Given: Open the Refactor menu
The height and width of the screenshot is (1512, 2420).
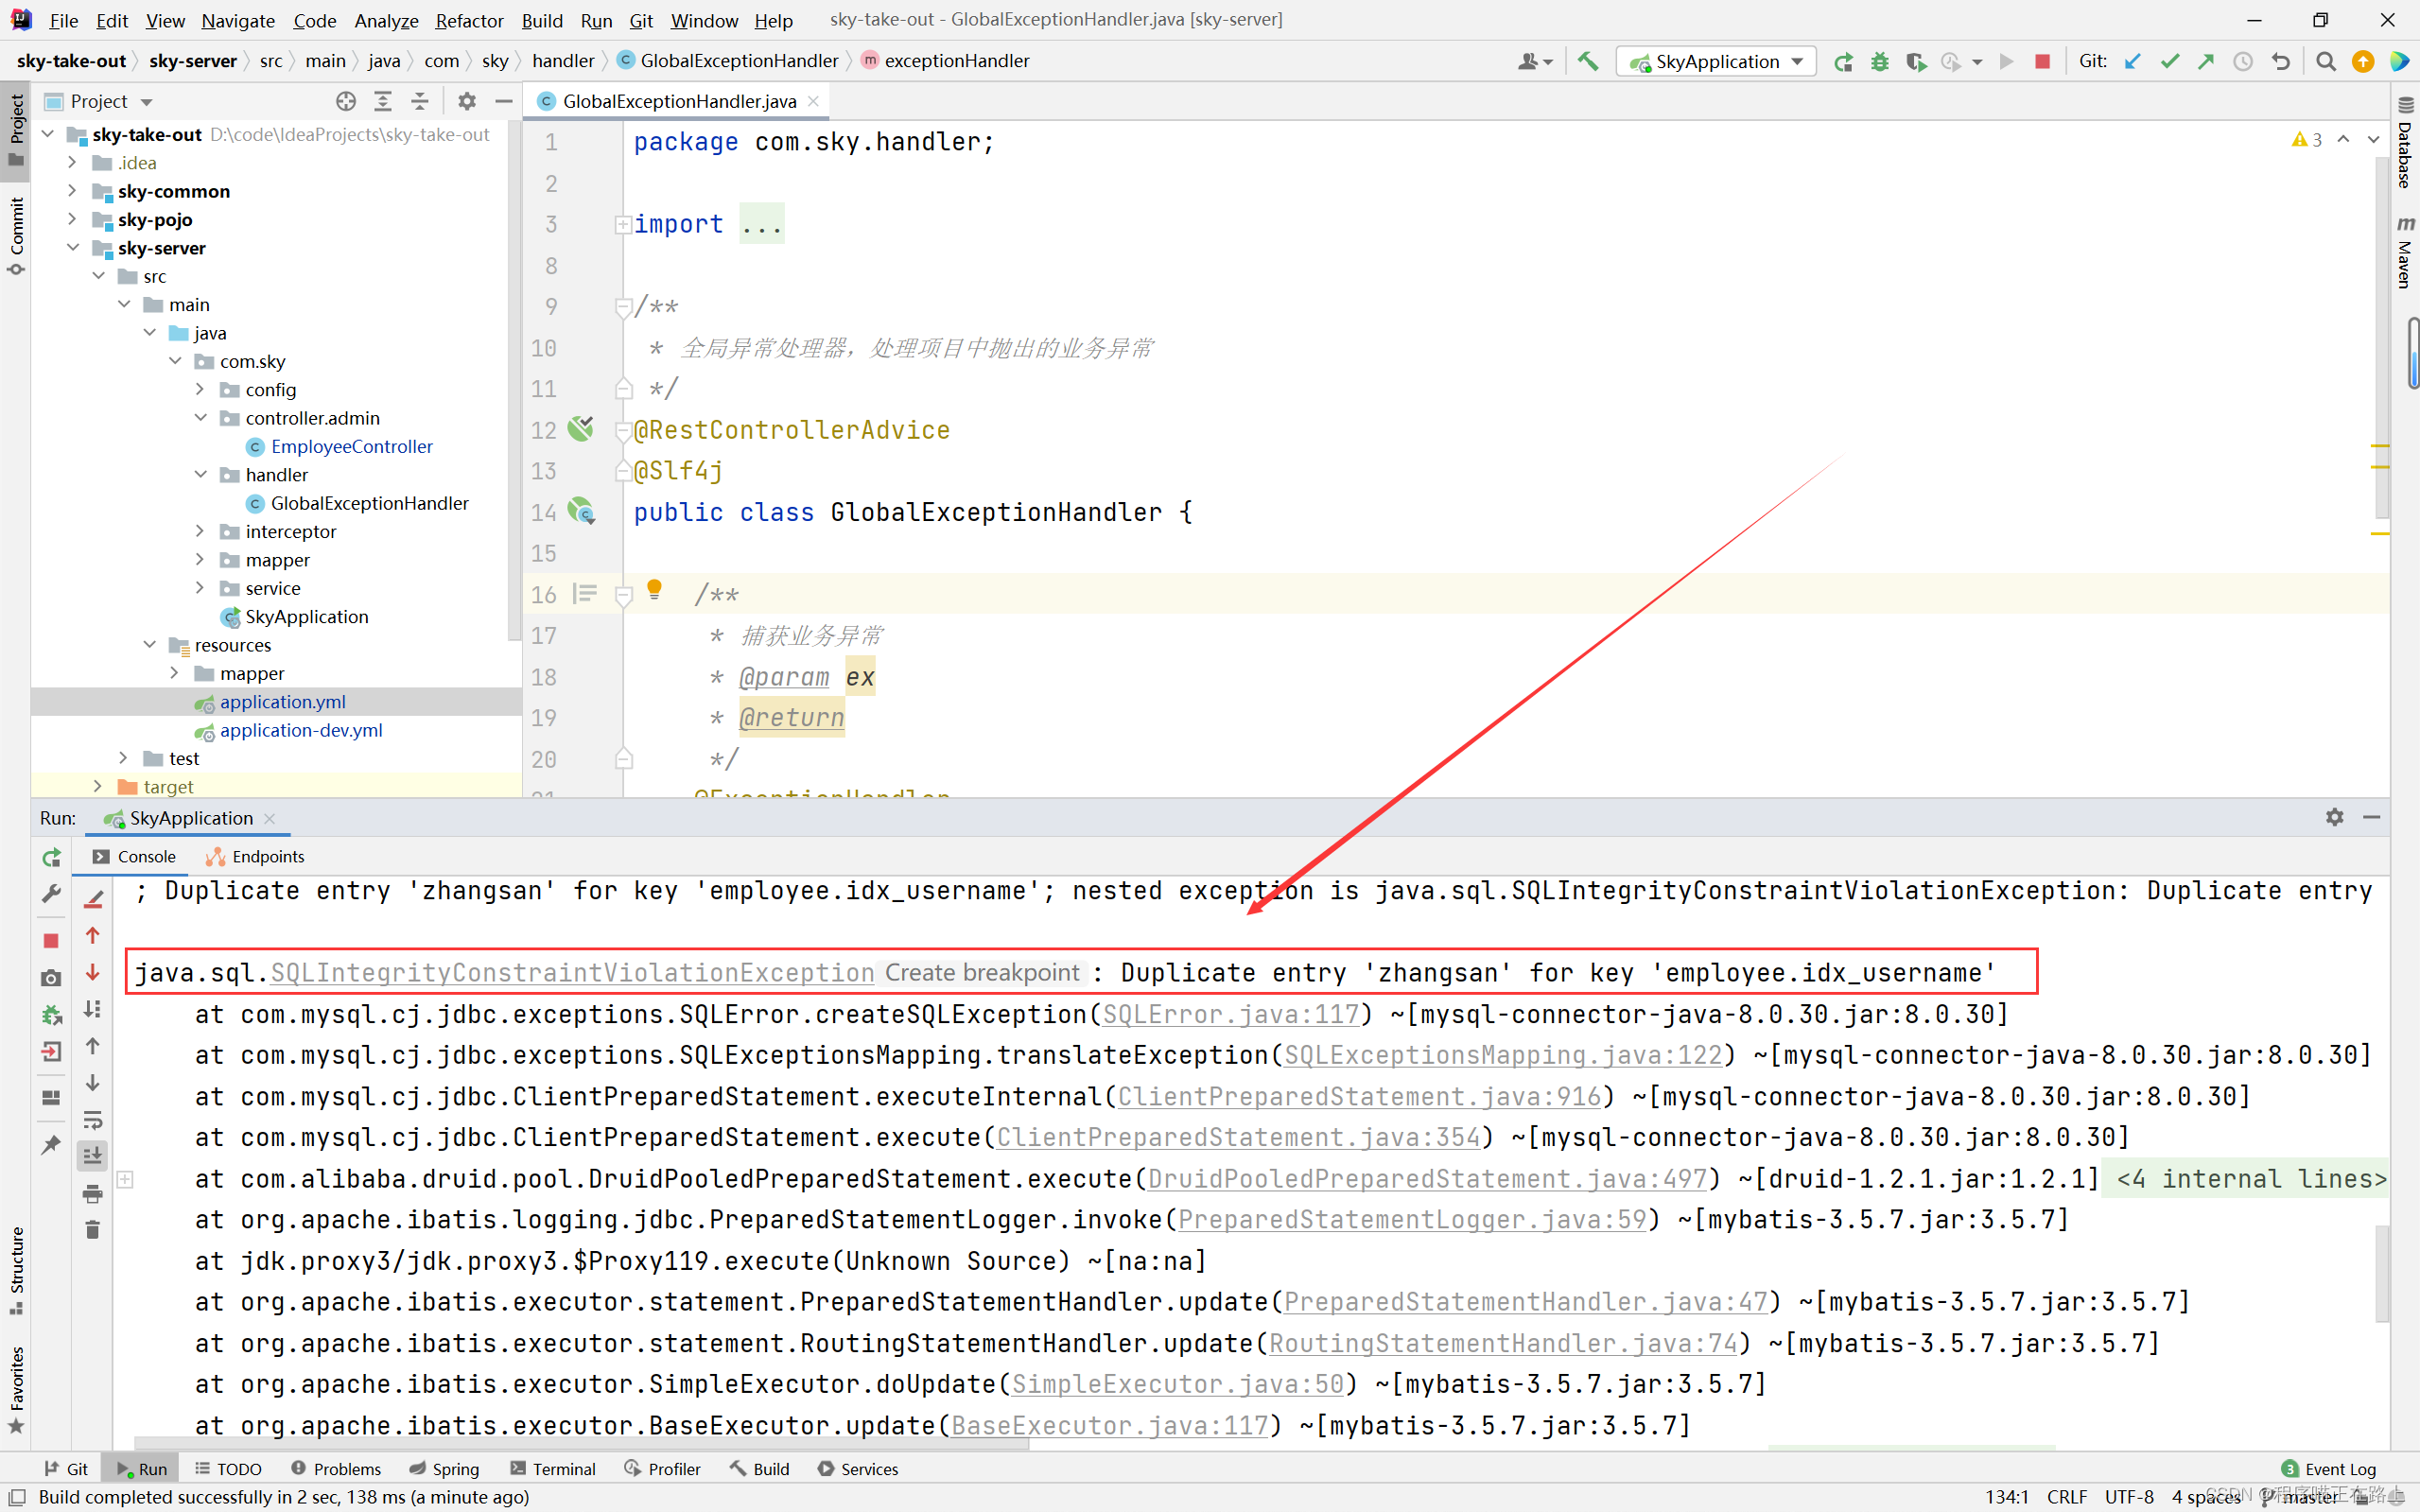Looking at the screenshot, I should tap(468, 20).
